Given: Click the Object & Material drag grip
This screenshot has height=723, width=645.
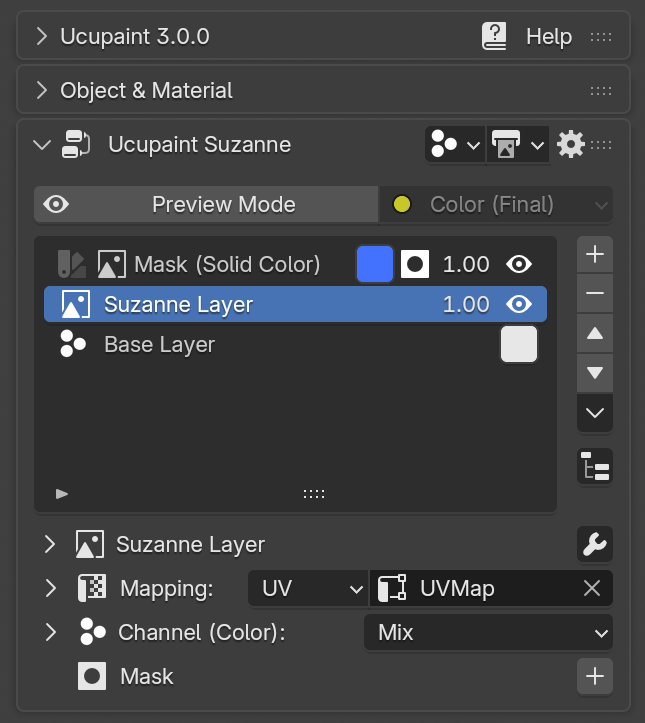Looking at the screenshot, I should (x=601, y=91).
